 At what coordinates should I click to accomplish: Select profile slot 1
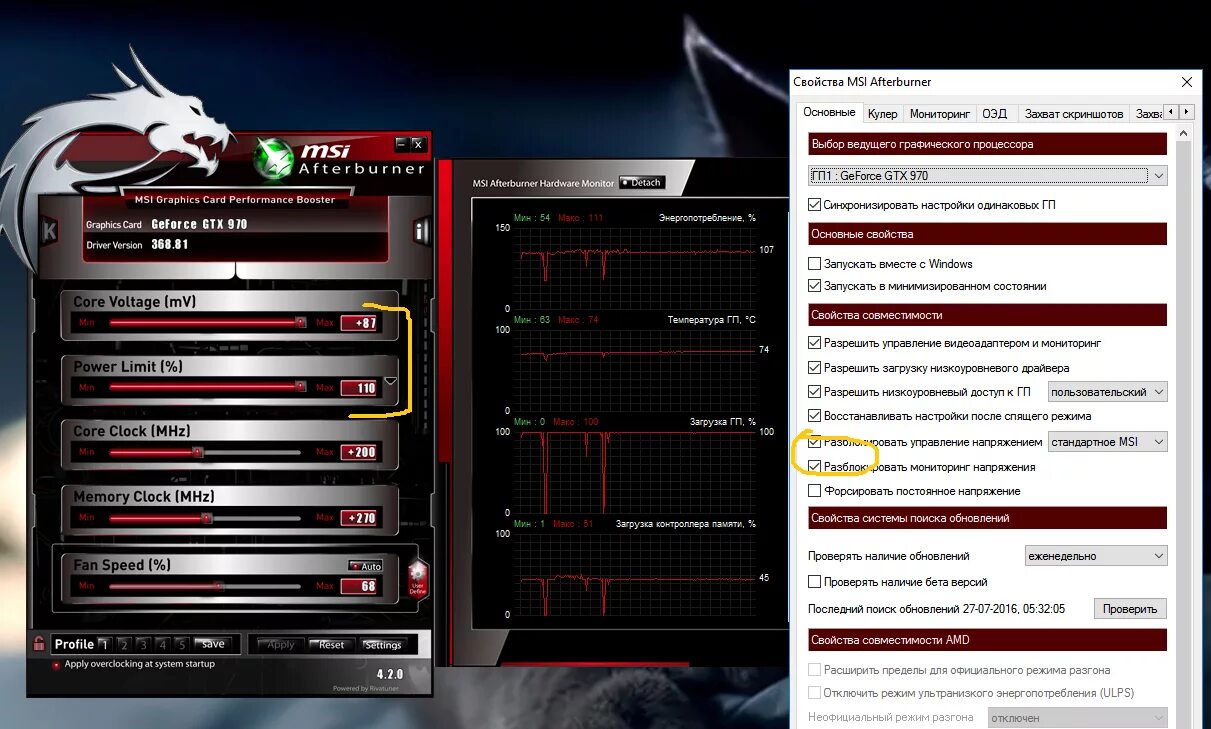(x=105, y=644)
